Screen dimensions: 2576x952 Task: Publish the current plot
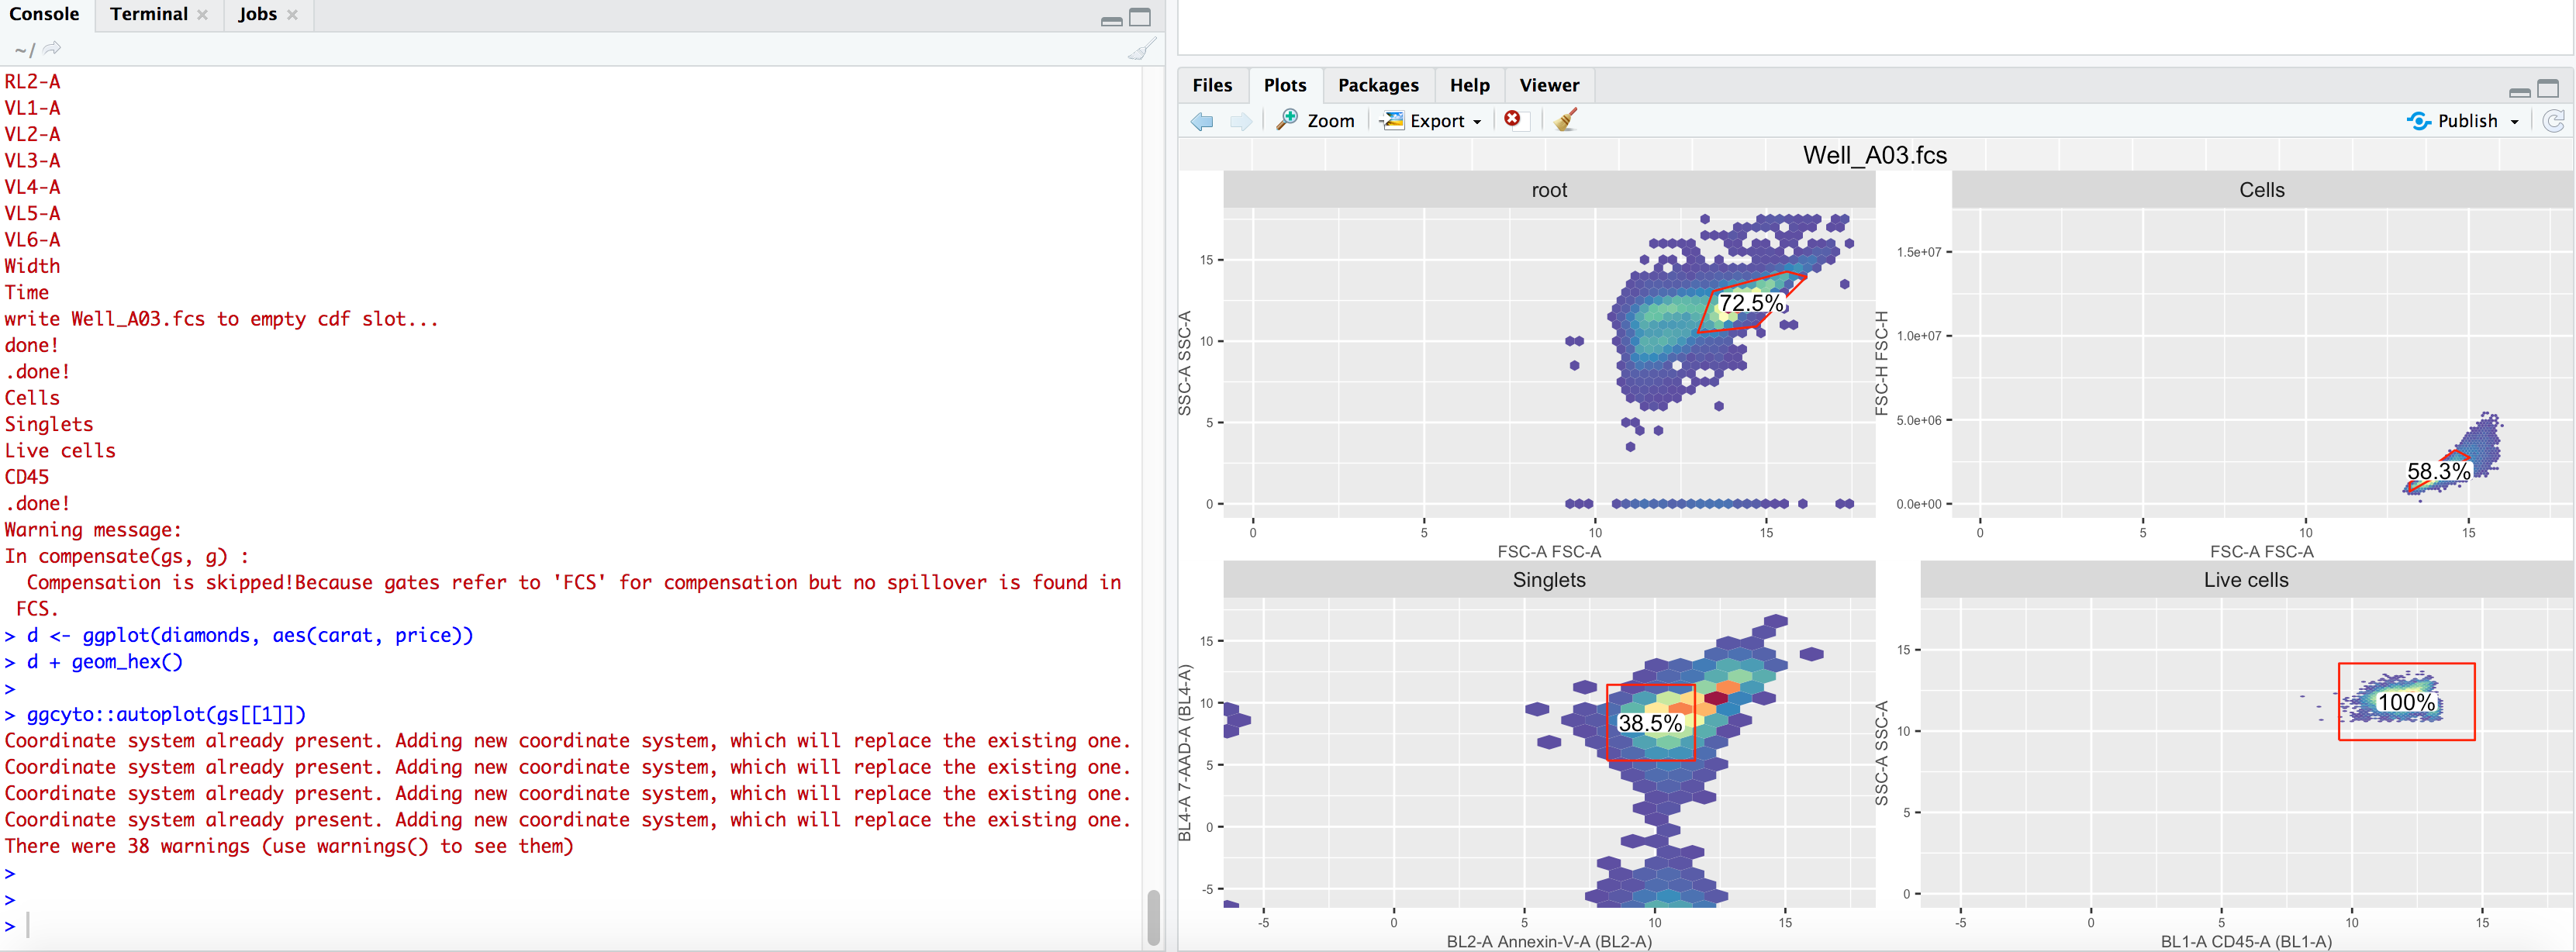[2462, 120]
